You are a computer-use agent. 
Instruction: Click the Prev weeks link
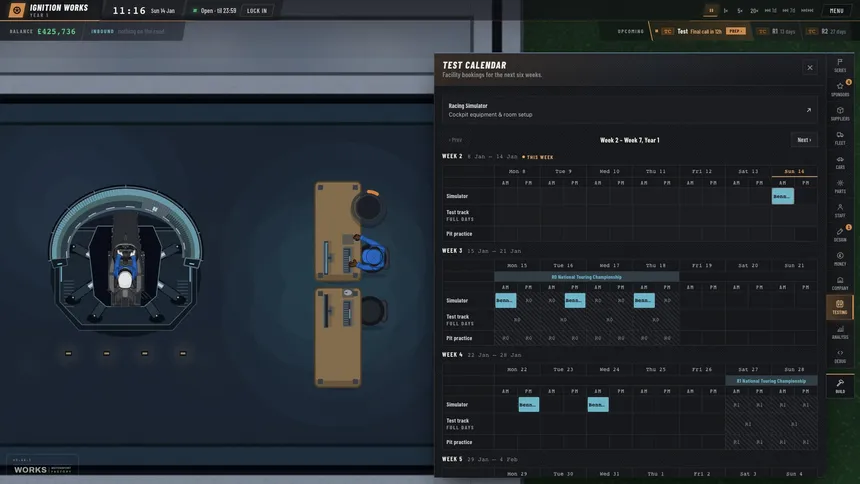[455, 140]
